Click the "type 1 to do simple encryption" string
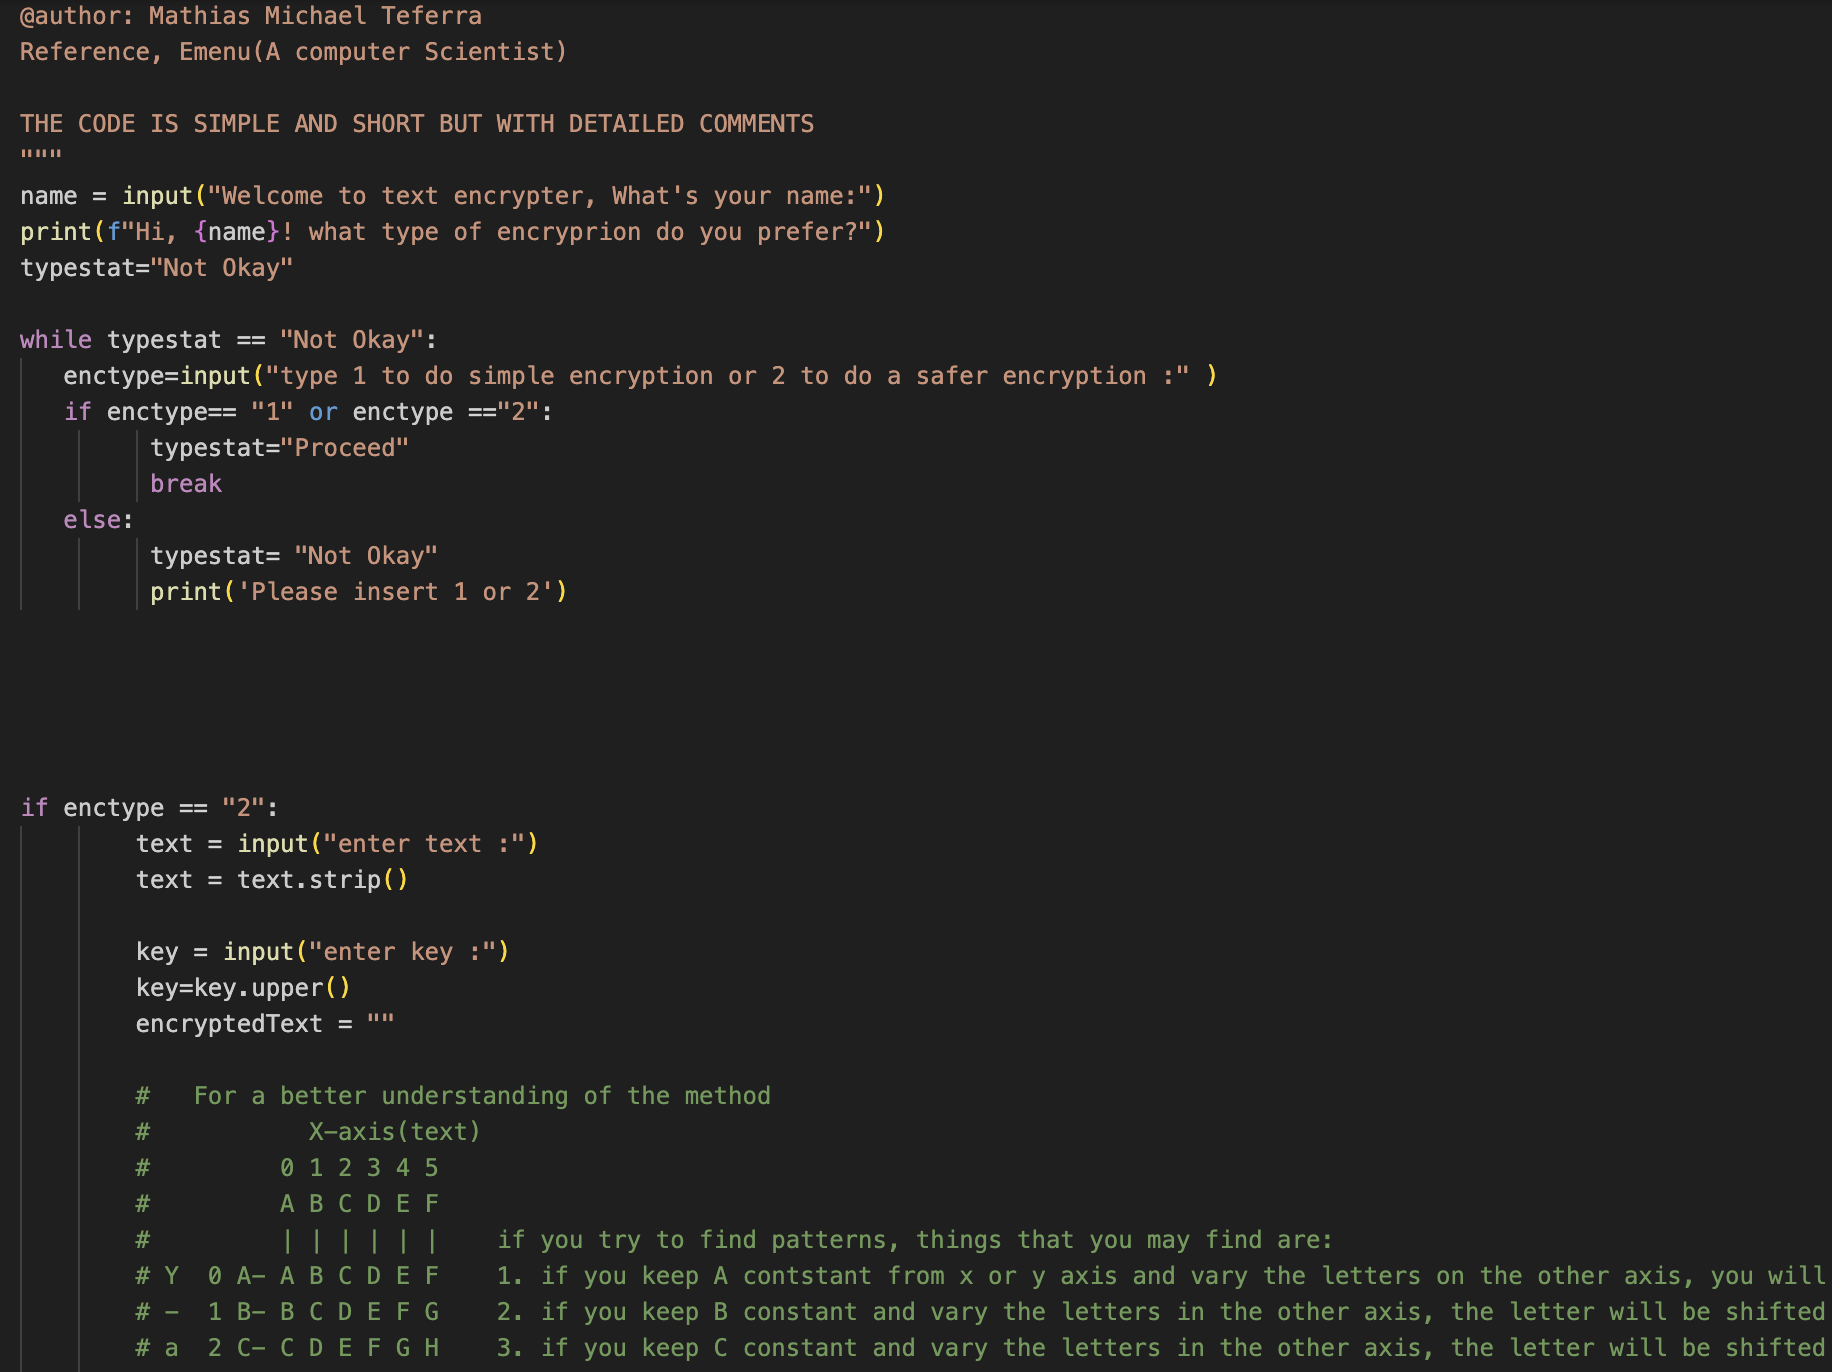Image resolution: width=1832 pixels, height=1372 pixels. pyautogui.click(x=726, y=376)
